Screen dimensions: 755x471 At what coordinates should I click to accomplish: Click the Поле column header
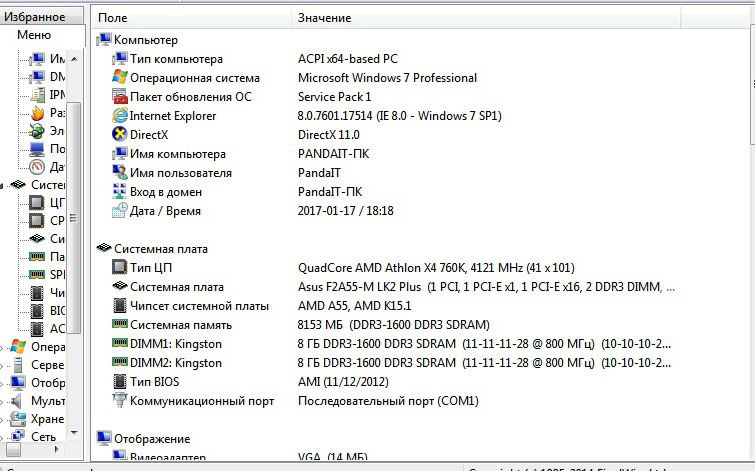191,18
